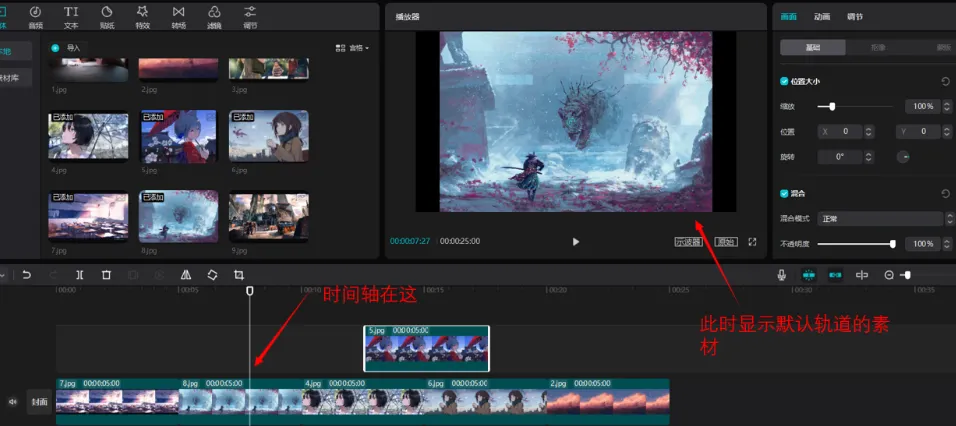Click the 旋转 rotation 0° field
956x426 pixels.
(840, 157)
